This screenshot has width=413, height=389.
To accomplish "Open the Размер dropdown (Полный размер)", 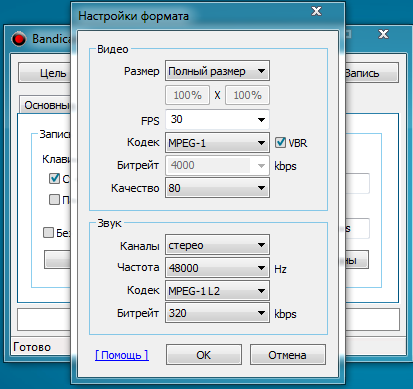I will point(217,71).
